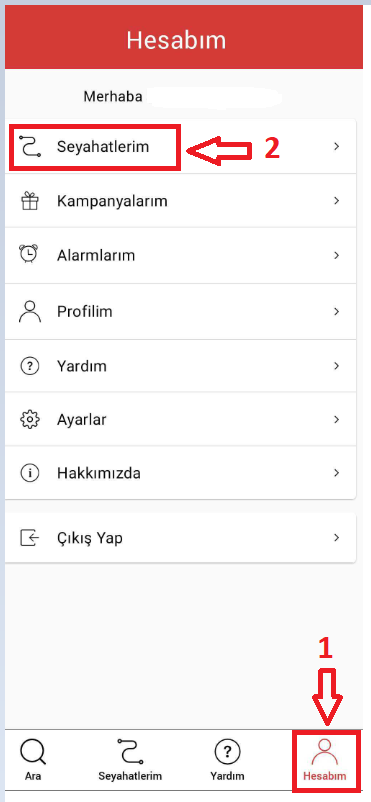The image size is (371, 802).
Task: Tap the logout icon next to Çıkış Yap
Action: (30, 538)
